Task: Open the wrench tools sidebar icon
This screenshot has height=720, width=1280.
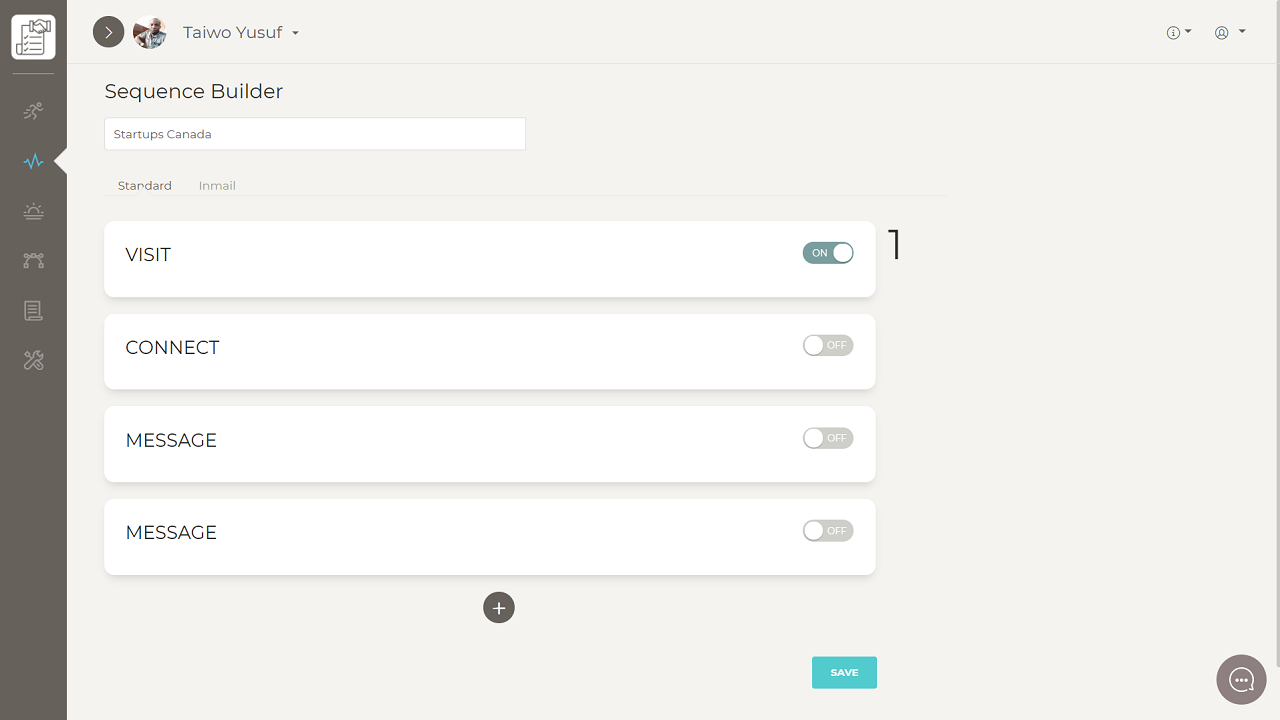Action: [33, 361]
